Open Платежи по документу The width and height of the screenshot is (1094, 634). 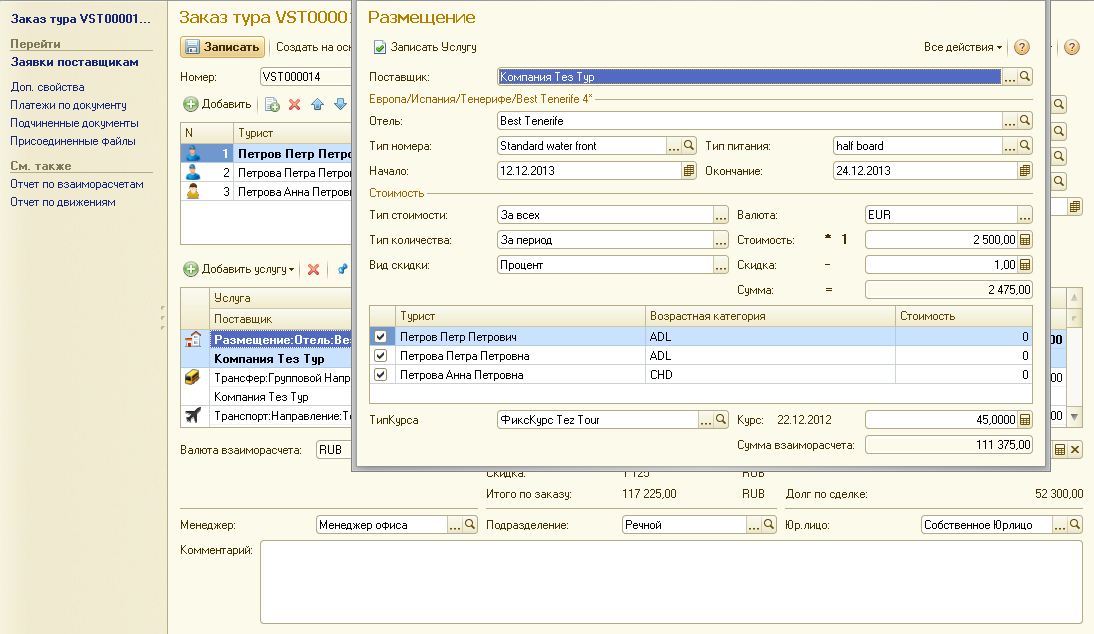pyautogui.click(x=68, y=105)
